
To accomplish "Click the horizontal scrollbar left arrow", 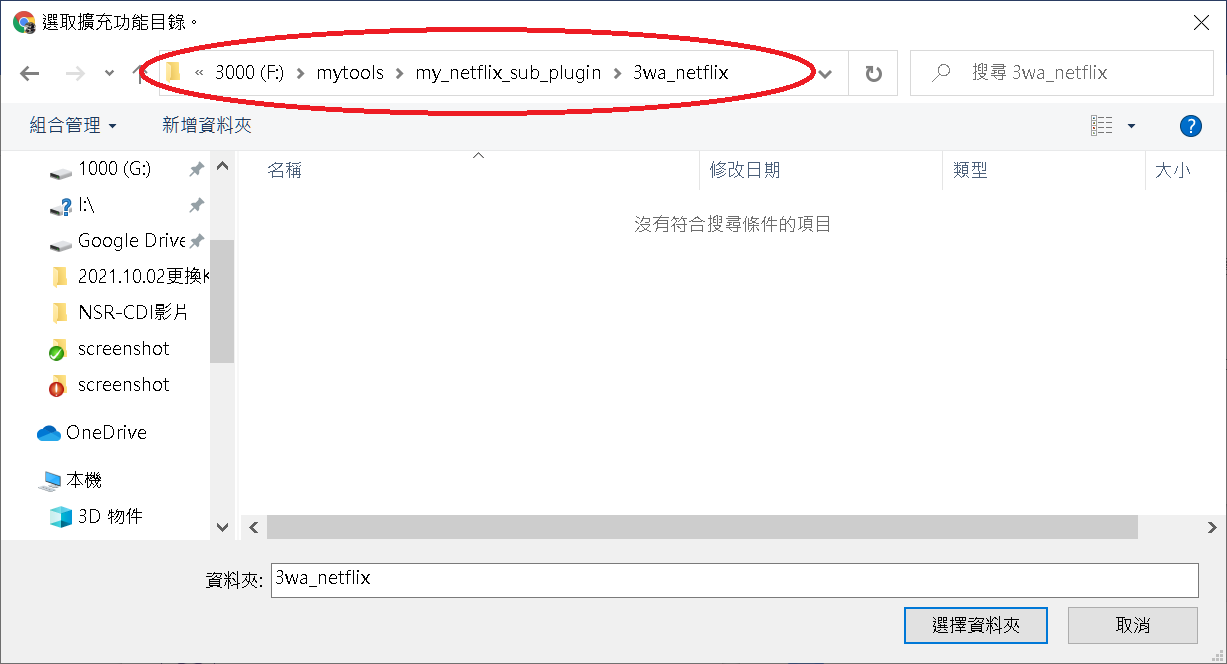I will pyautogui.click(x=254, y=527).
